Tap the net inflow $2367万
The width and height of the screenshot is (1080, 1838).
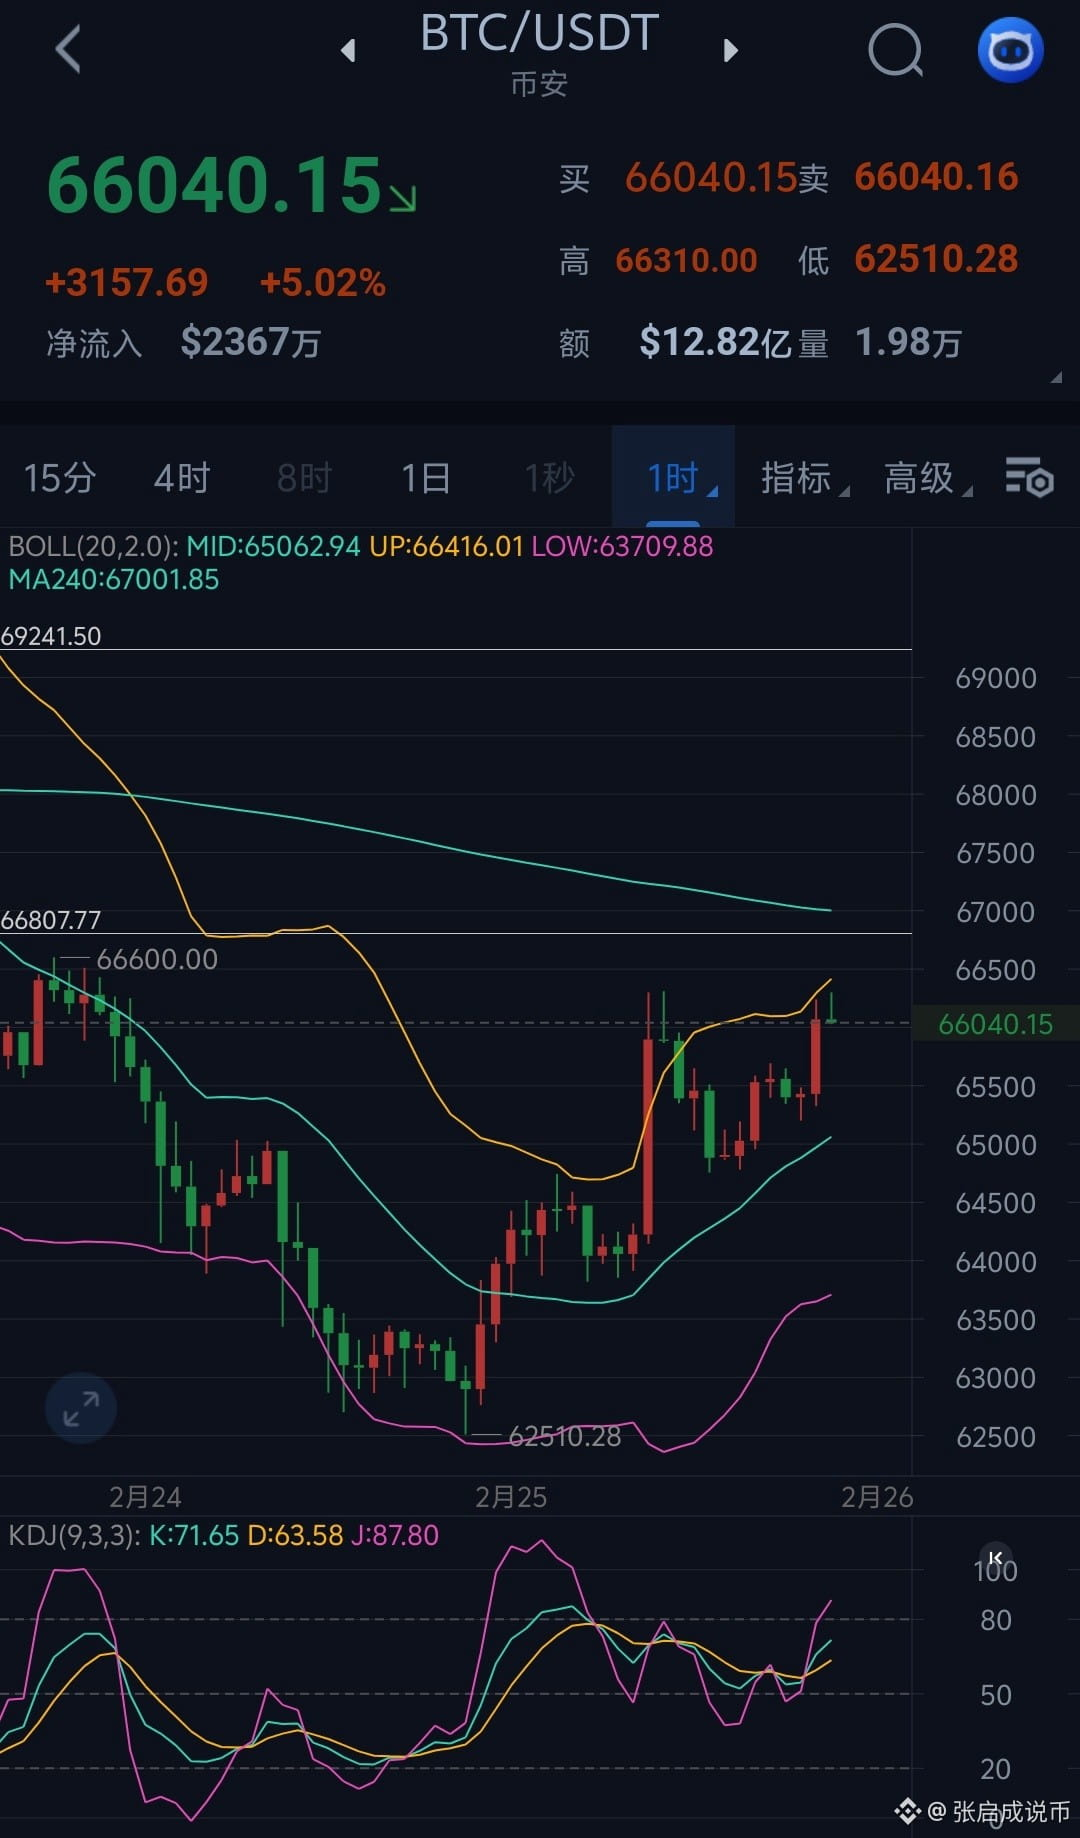250,342
